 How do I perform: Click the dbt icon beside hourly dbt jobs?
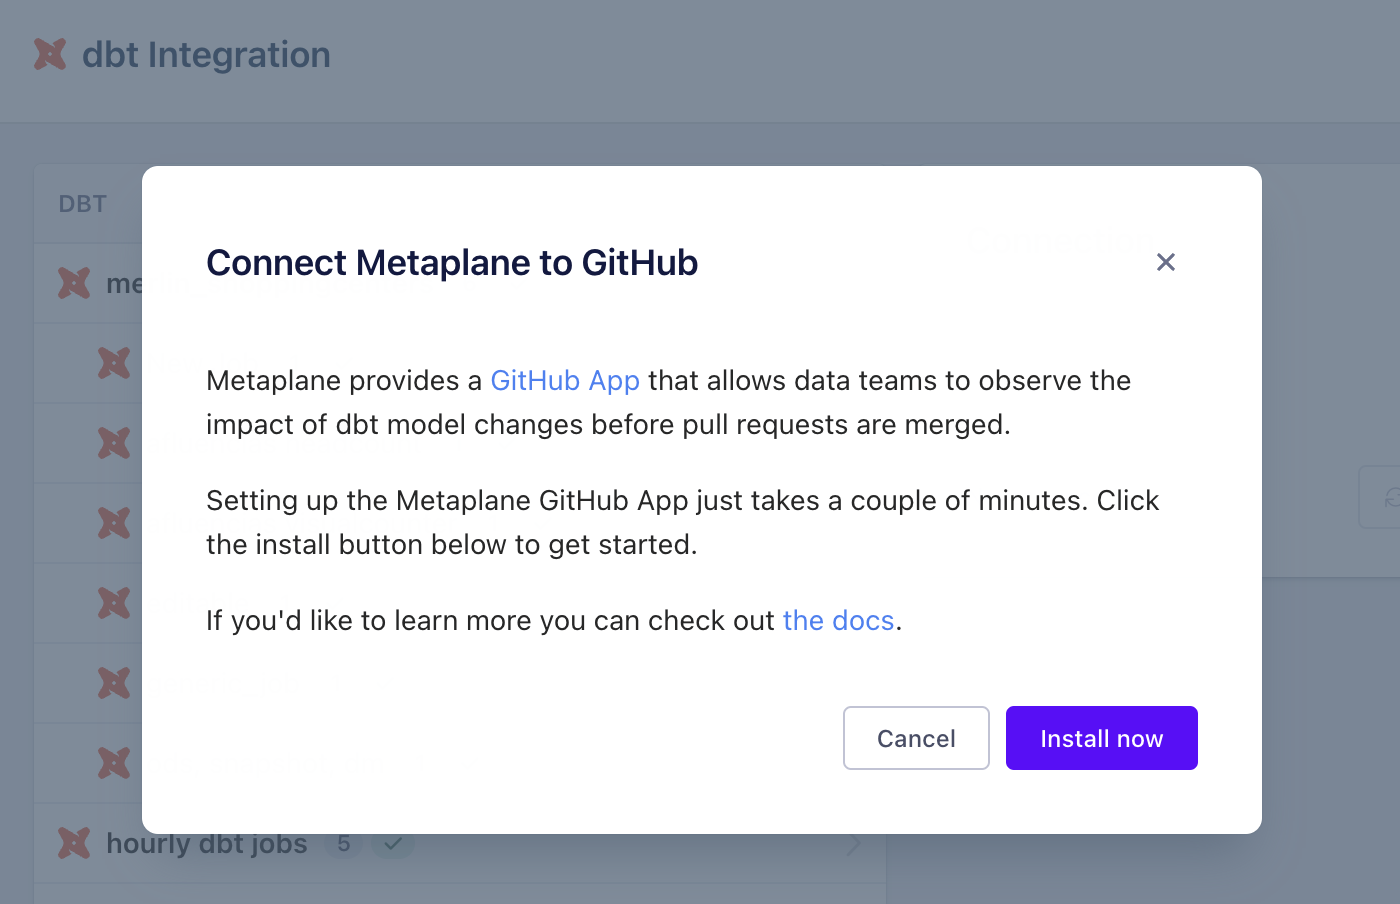(x=74, y=843)
